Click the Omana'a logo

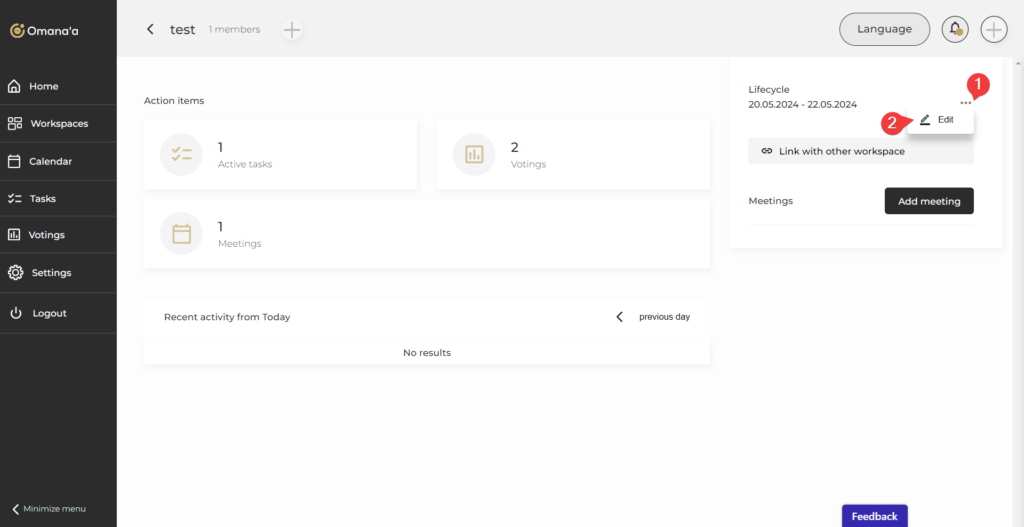point(45,30)
